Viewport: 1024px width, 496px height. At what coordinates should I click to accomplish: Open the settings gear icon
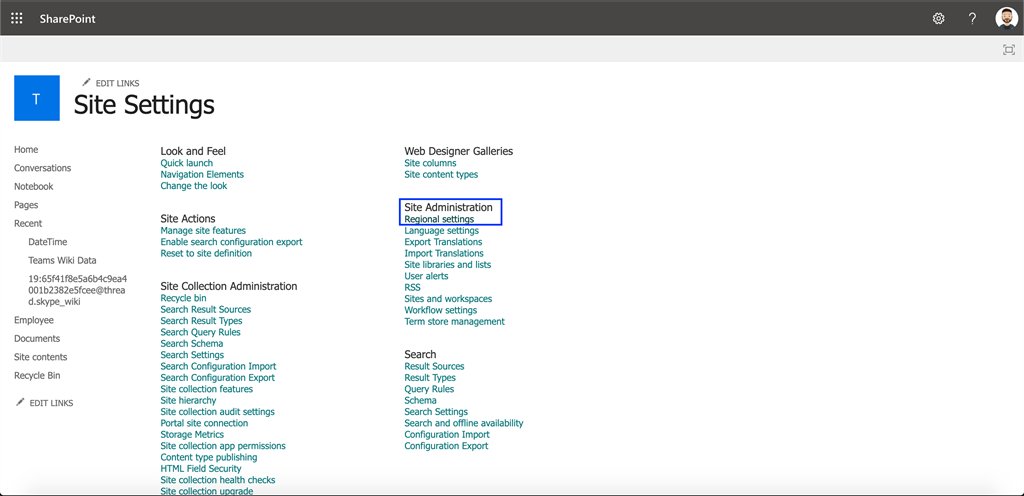point(938,18)
